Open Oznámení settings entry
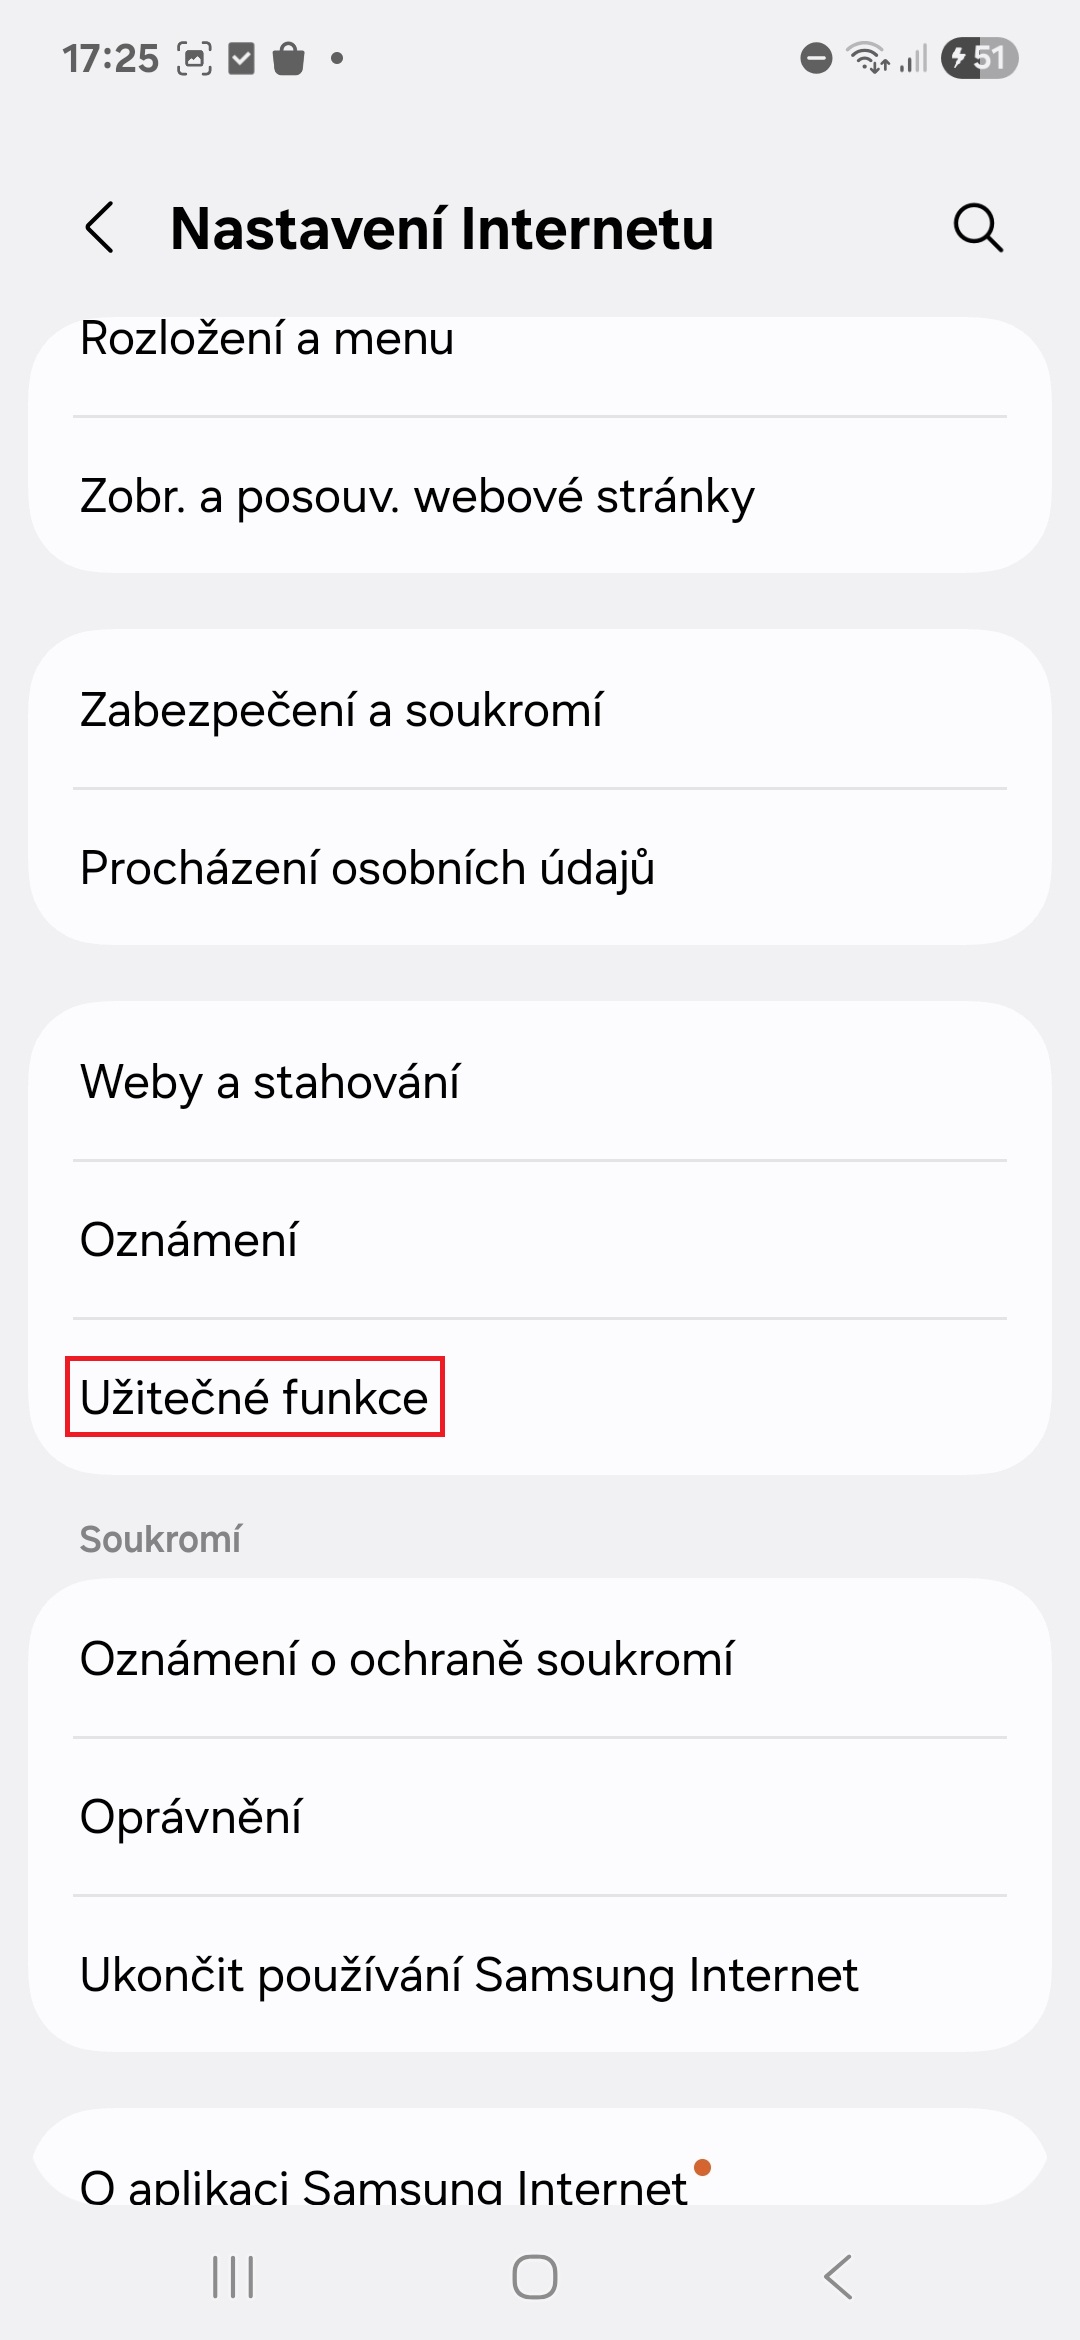1080x2340 pixels. click(540, 1239)
